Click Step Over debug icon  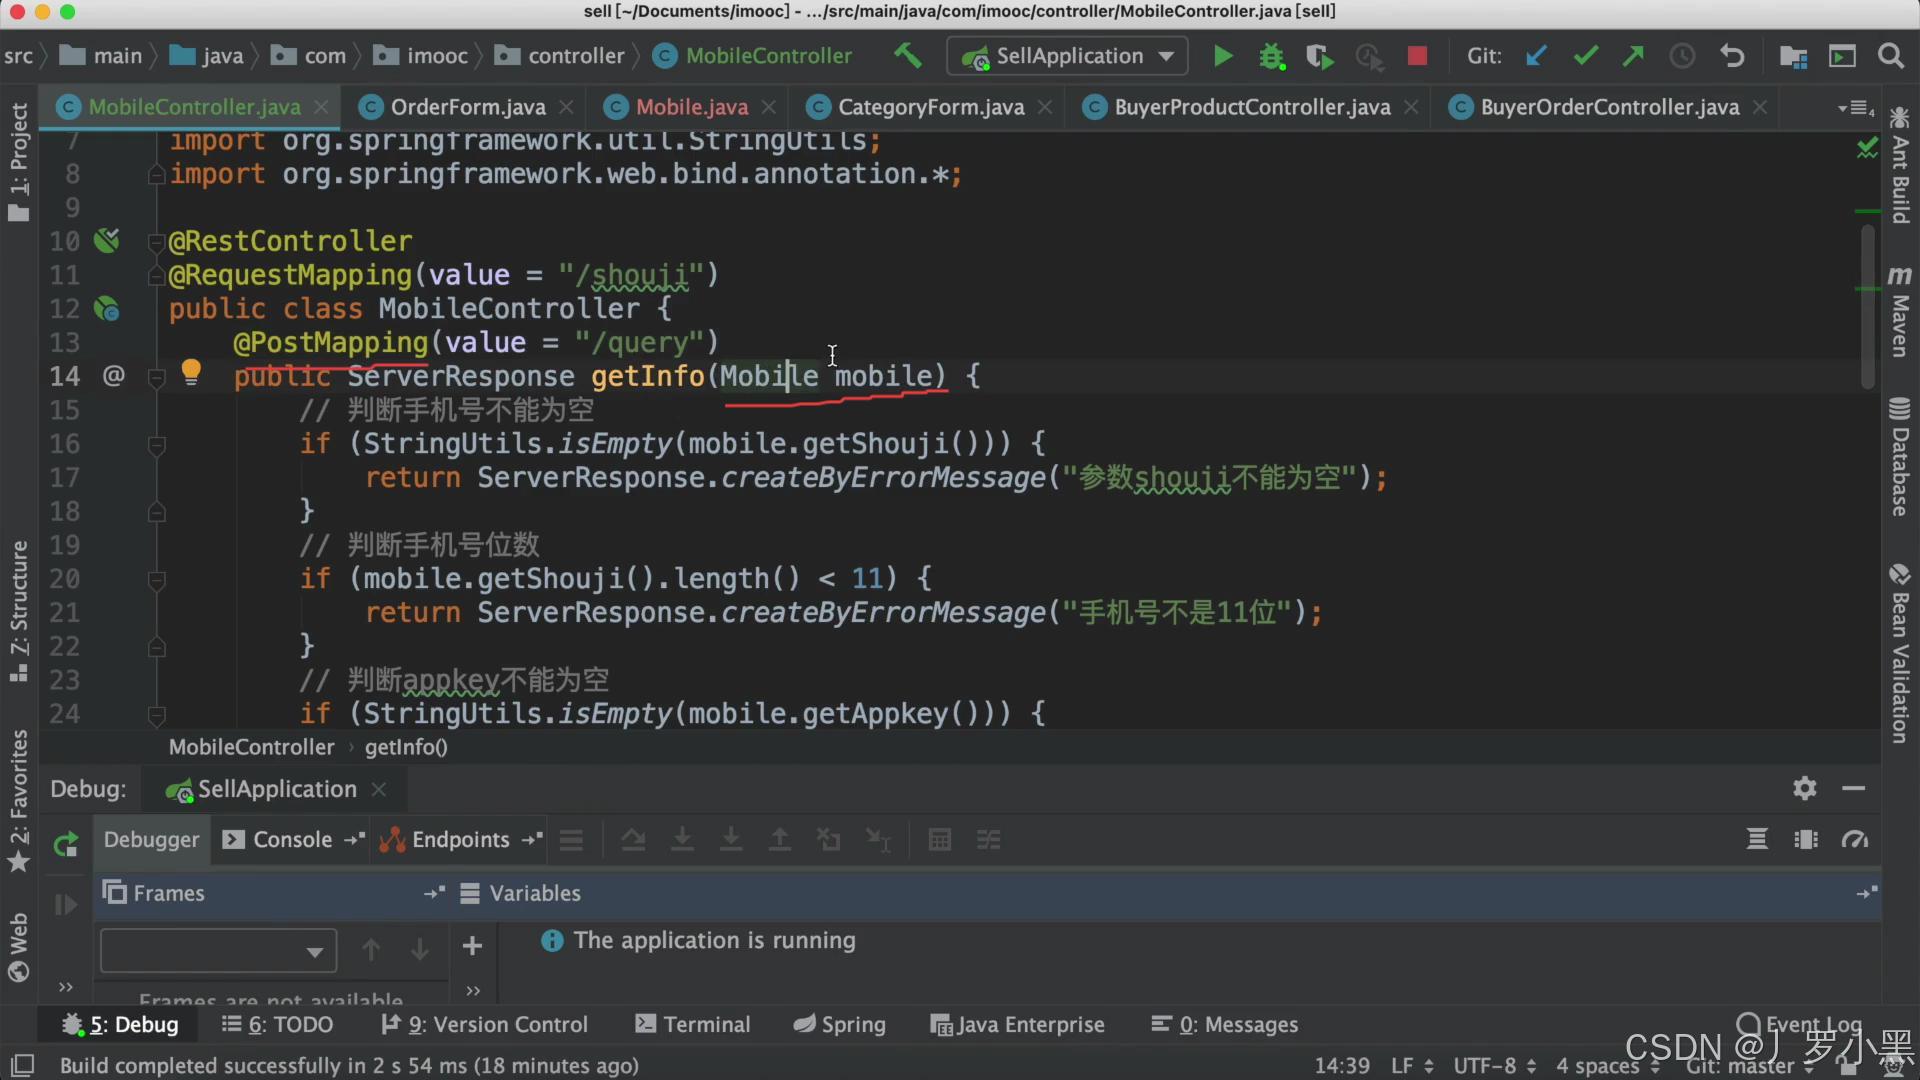click(x=633, y=840)
